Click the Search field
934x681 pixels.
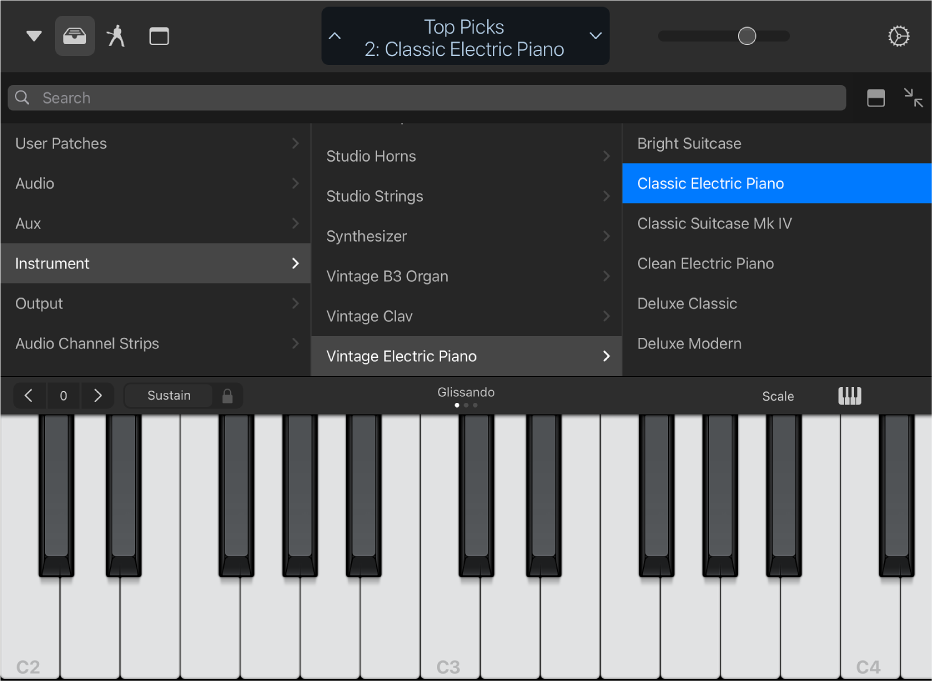pos(427,98)
